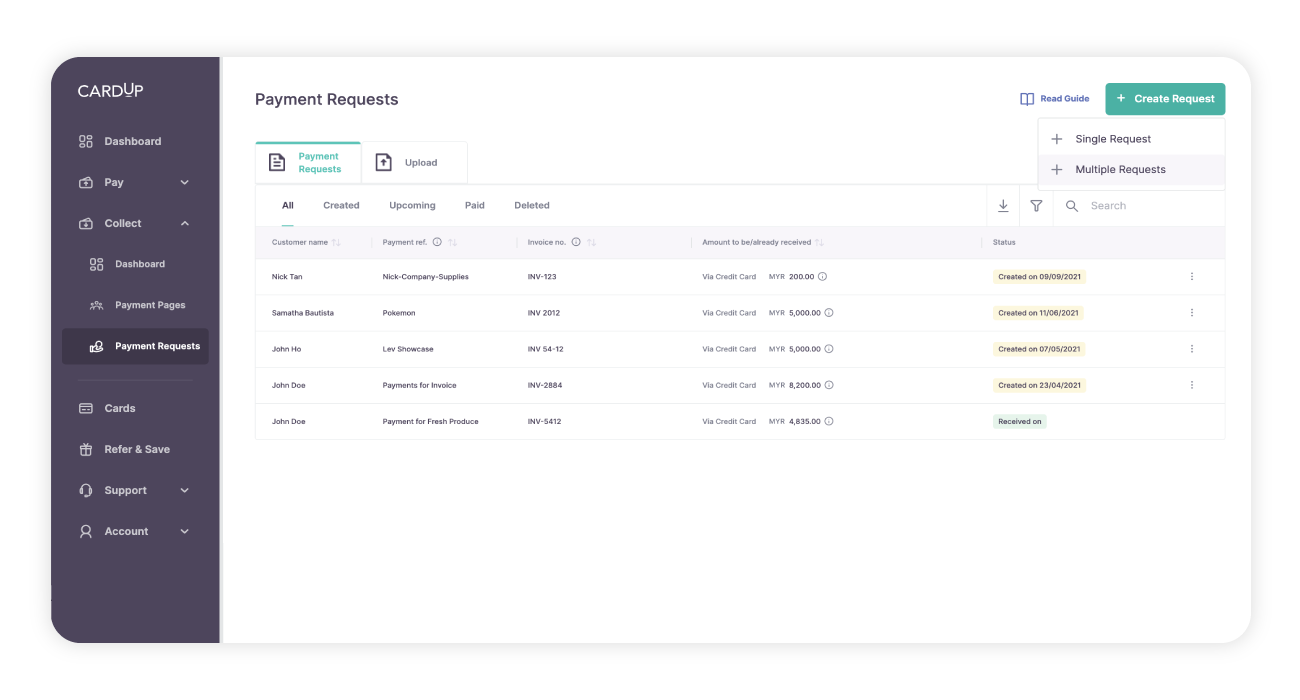
Task: Open the three-dot menu on Nick Tan's row
Action: coord(1191,276)
